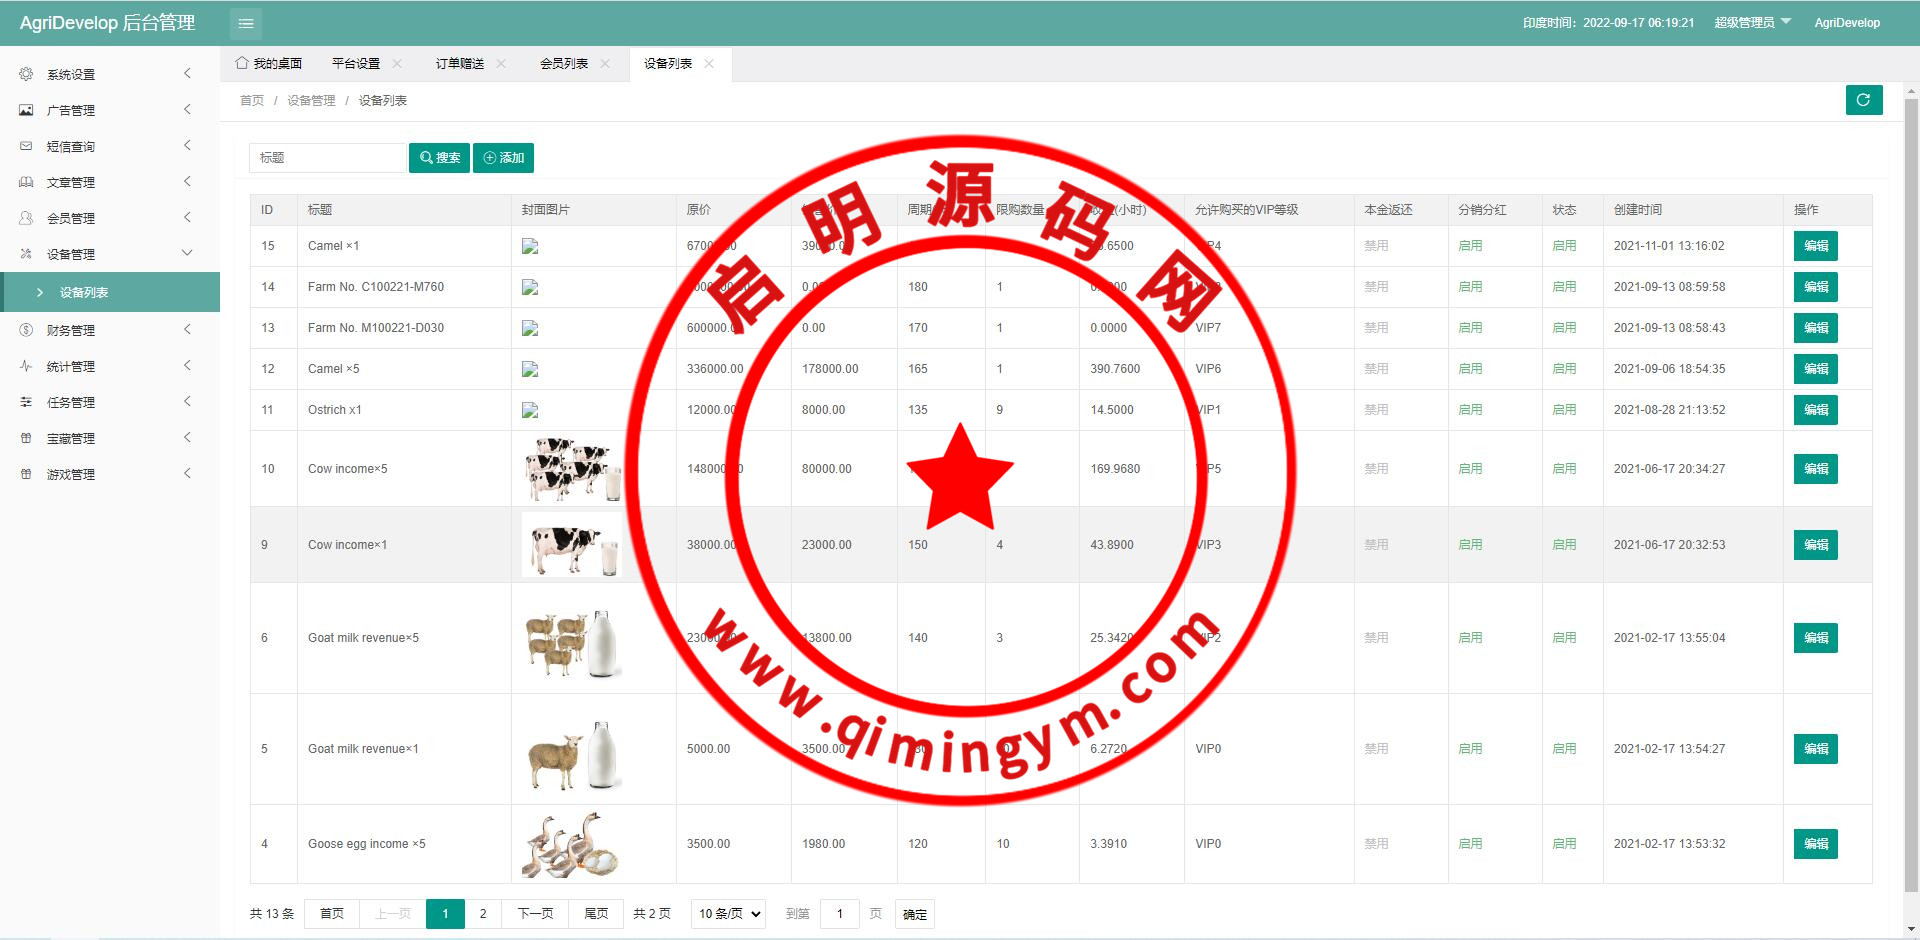Toggle 本金返还 for Cow income×5 row

tap(1376, 469)
